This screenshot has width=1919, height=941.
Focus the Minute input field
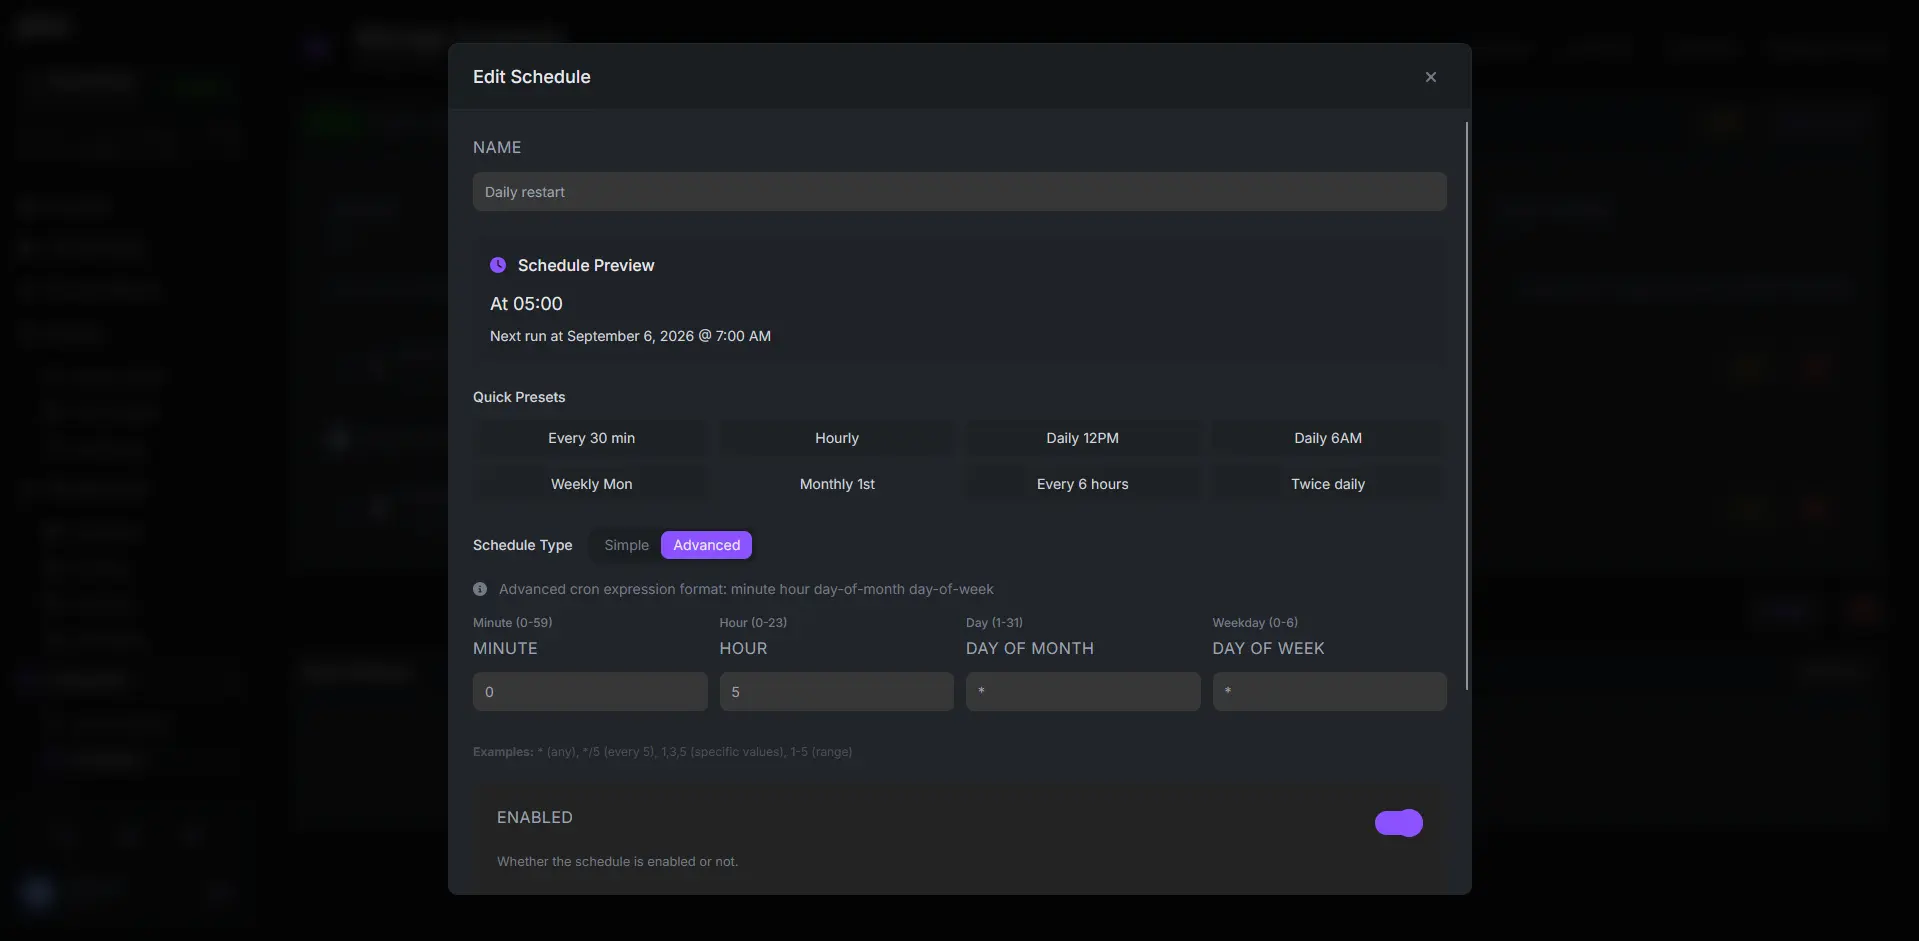tap(590, 692)
